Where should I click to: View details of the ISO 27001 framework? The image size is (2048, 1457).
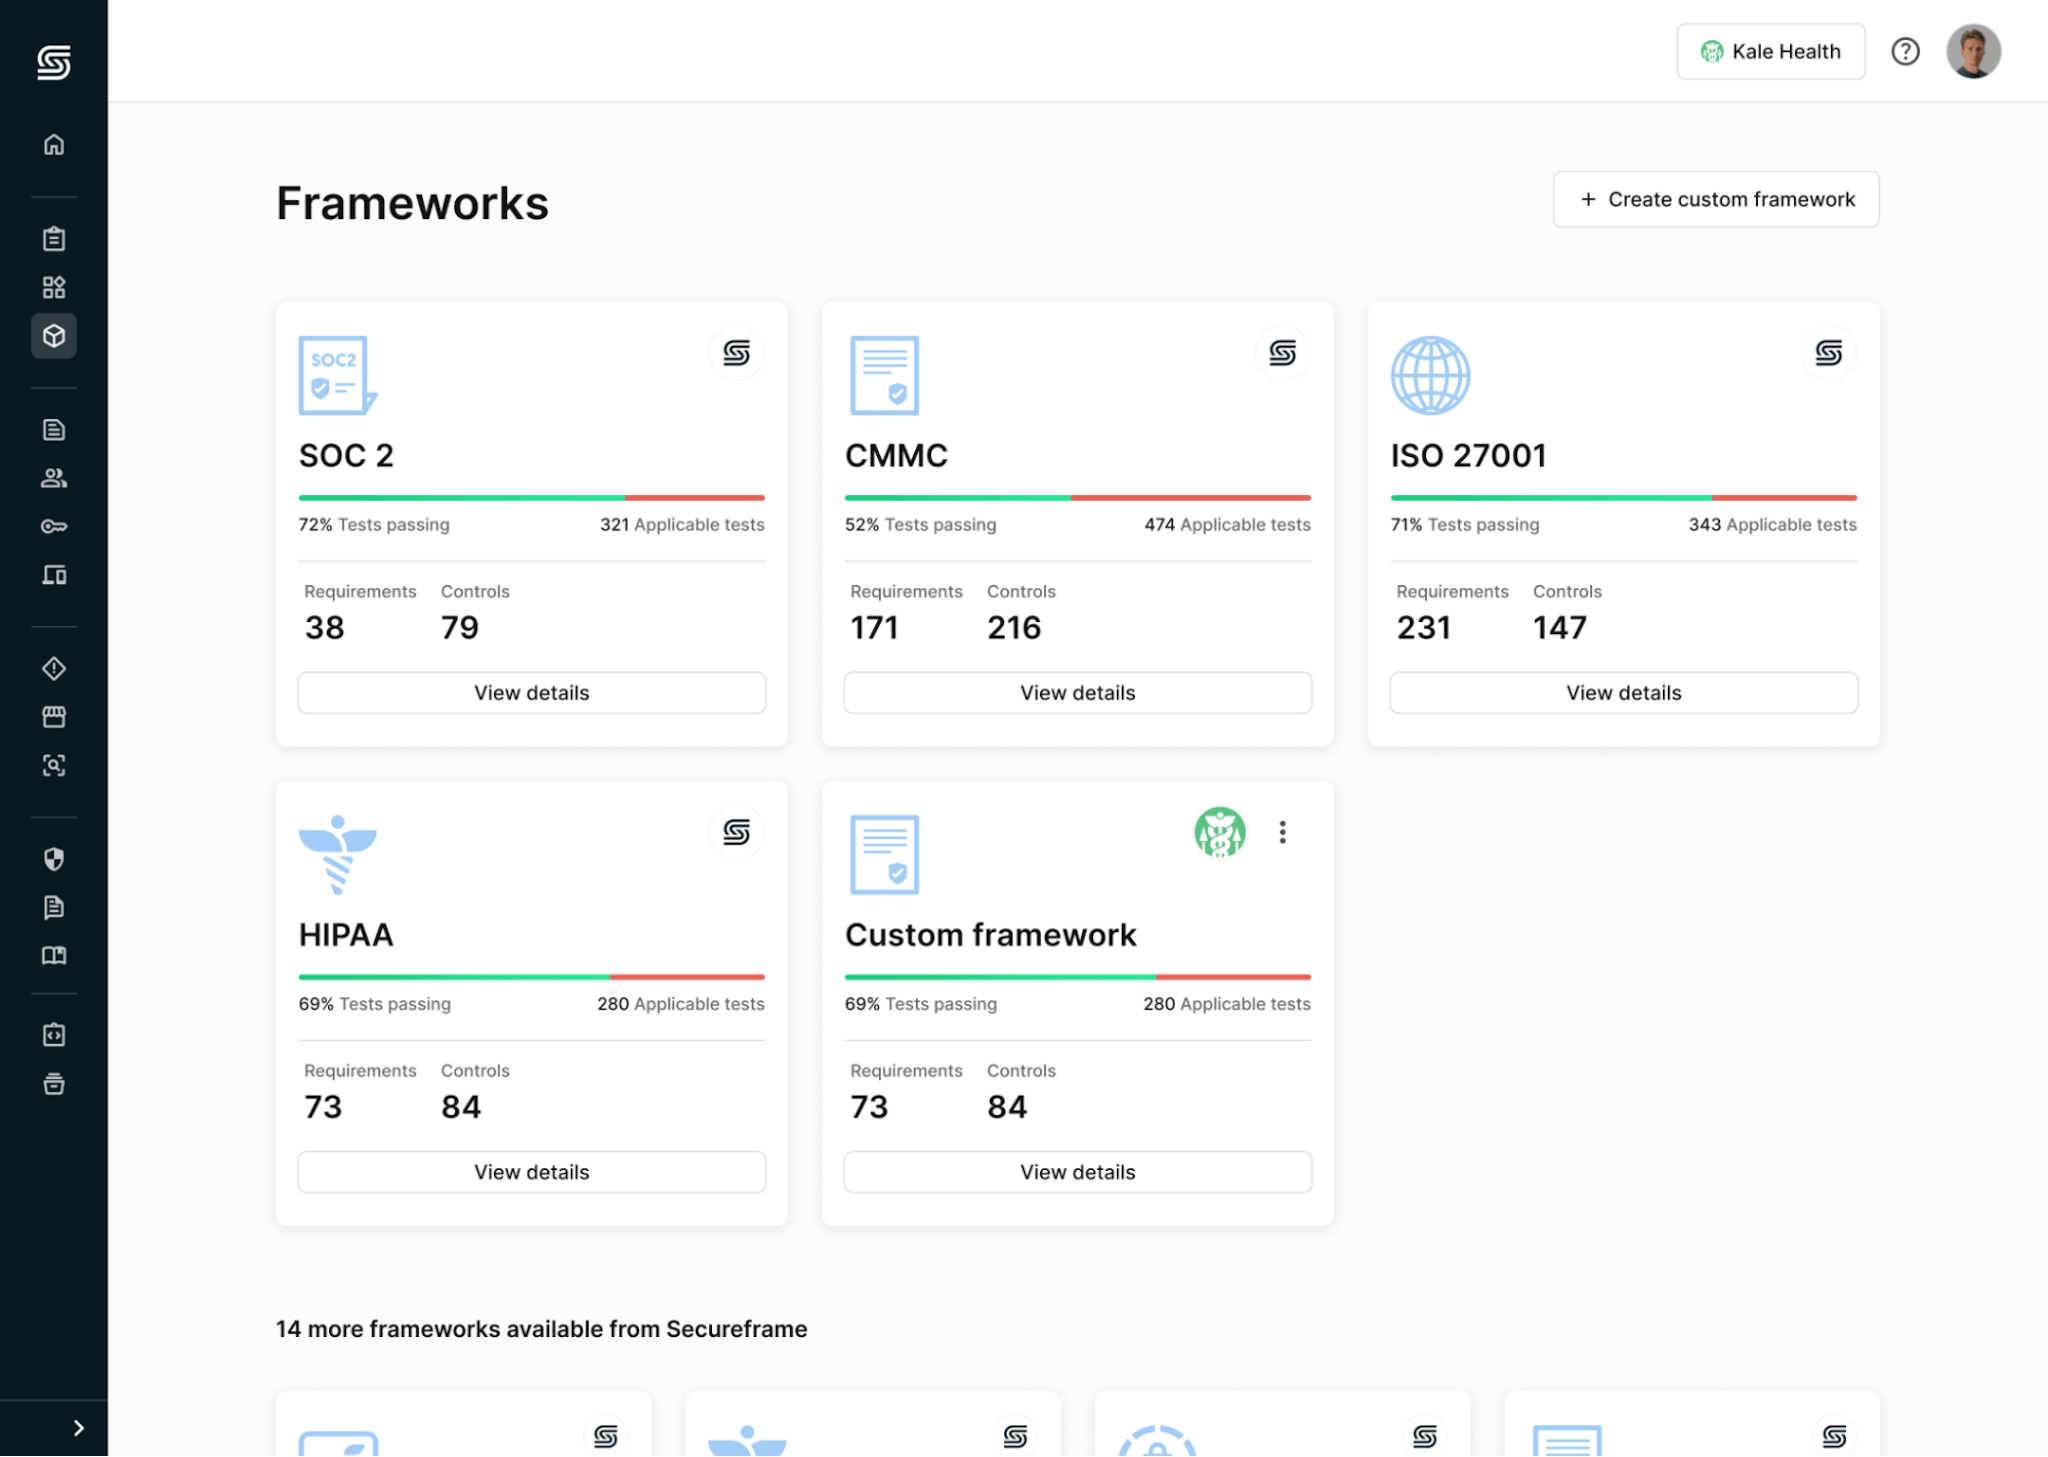pyautogui.click(x=1623, y=692)
